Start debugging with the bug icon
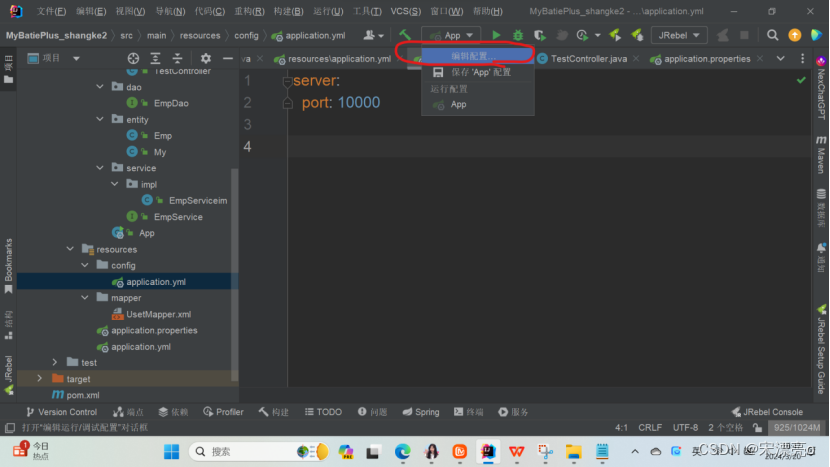 [x=518, y=35]
